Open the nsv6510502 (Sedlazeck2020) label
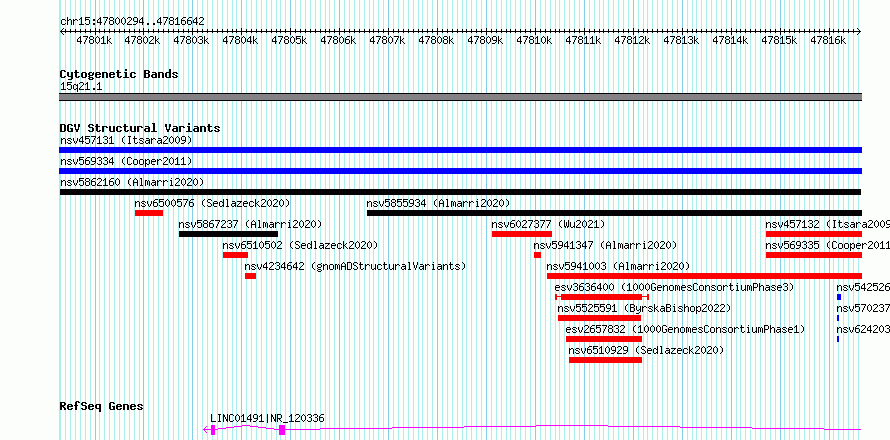Viewport: 890px width, 440px height. click(300, 245)
